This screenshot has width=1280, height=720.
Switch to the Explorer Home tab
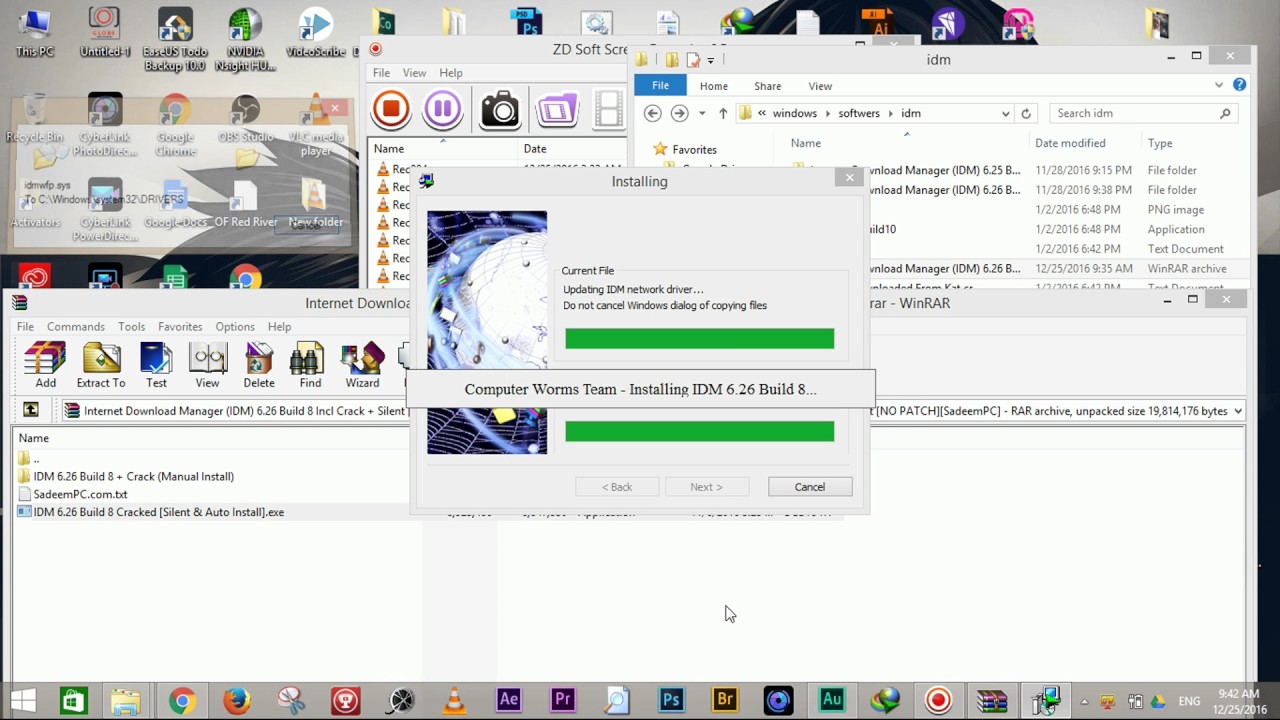(x=714, y=86)
